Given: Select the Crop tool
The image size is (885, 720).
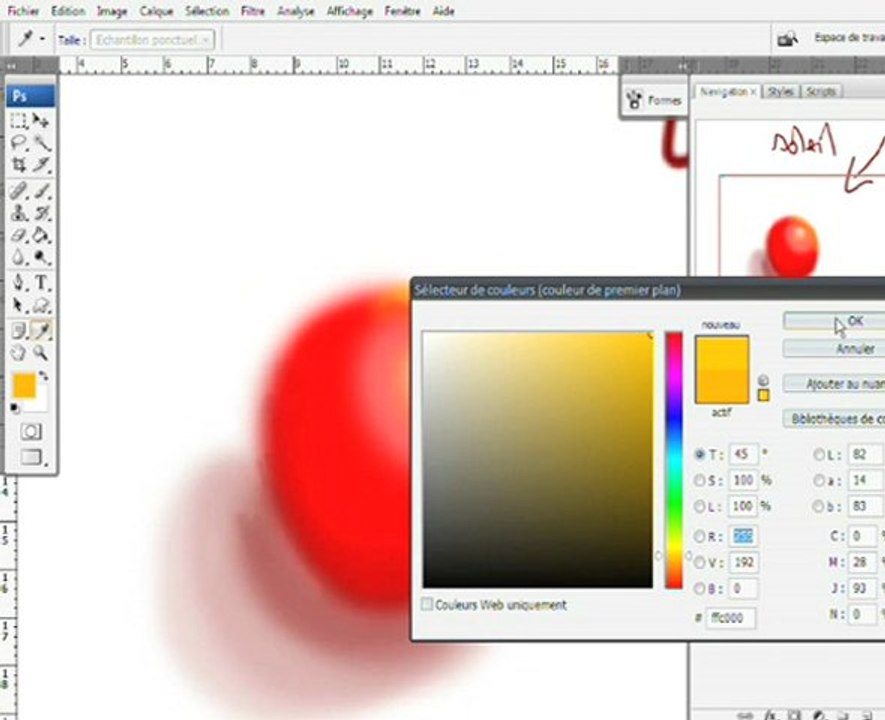Looking at the screenshot, I should tap(18, 164).
